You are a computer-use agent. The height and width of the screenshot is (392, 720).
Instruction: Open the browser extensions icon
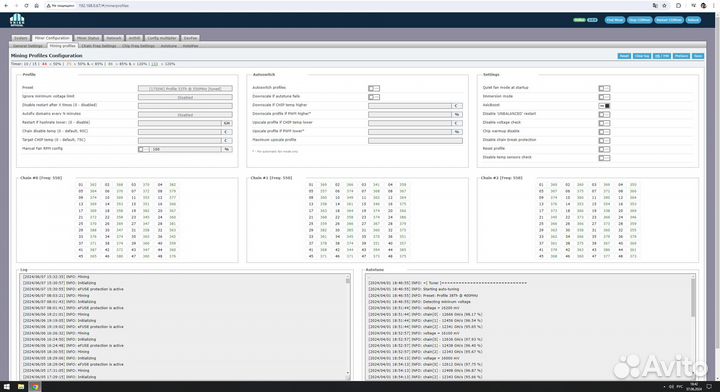pyautogui.click(x=678, y=6)
